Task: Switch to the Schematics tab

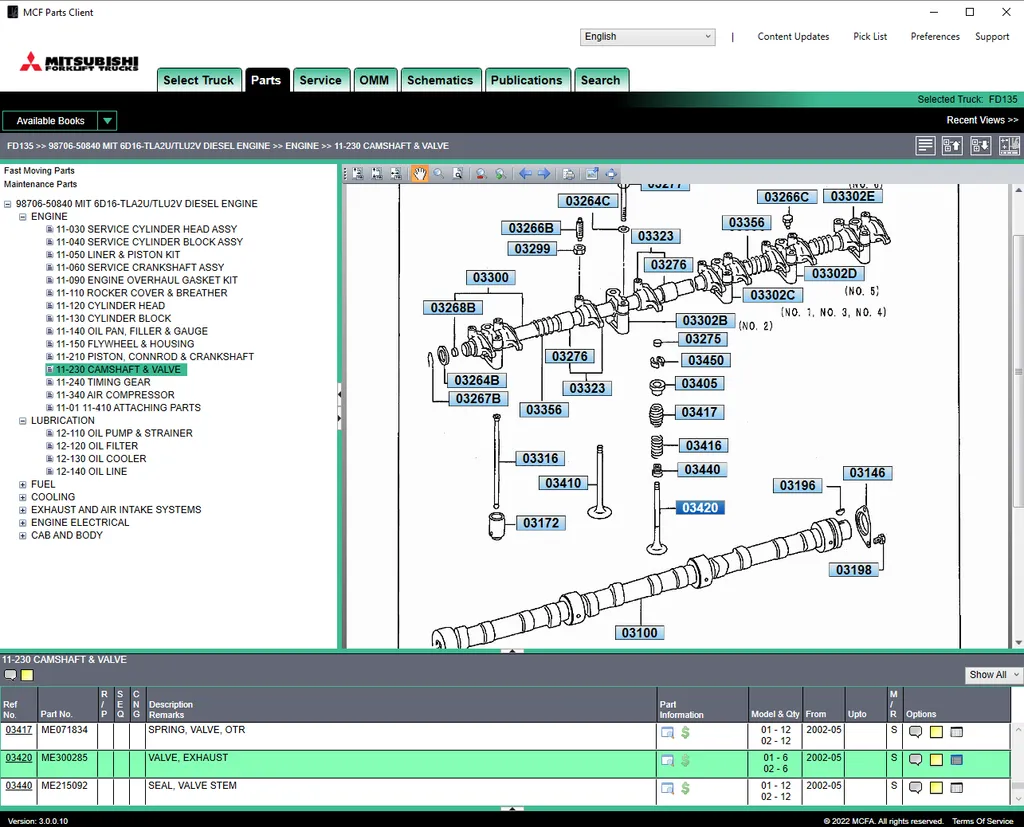Action: 440,80
